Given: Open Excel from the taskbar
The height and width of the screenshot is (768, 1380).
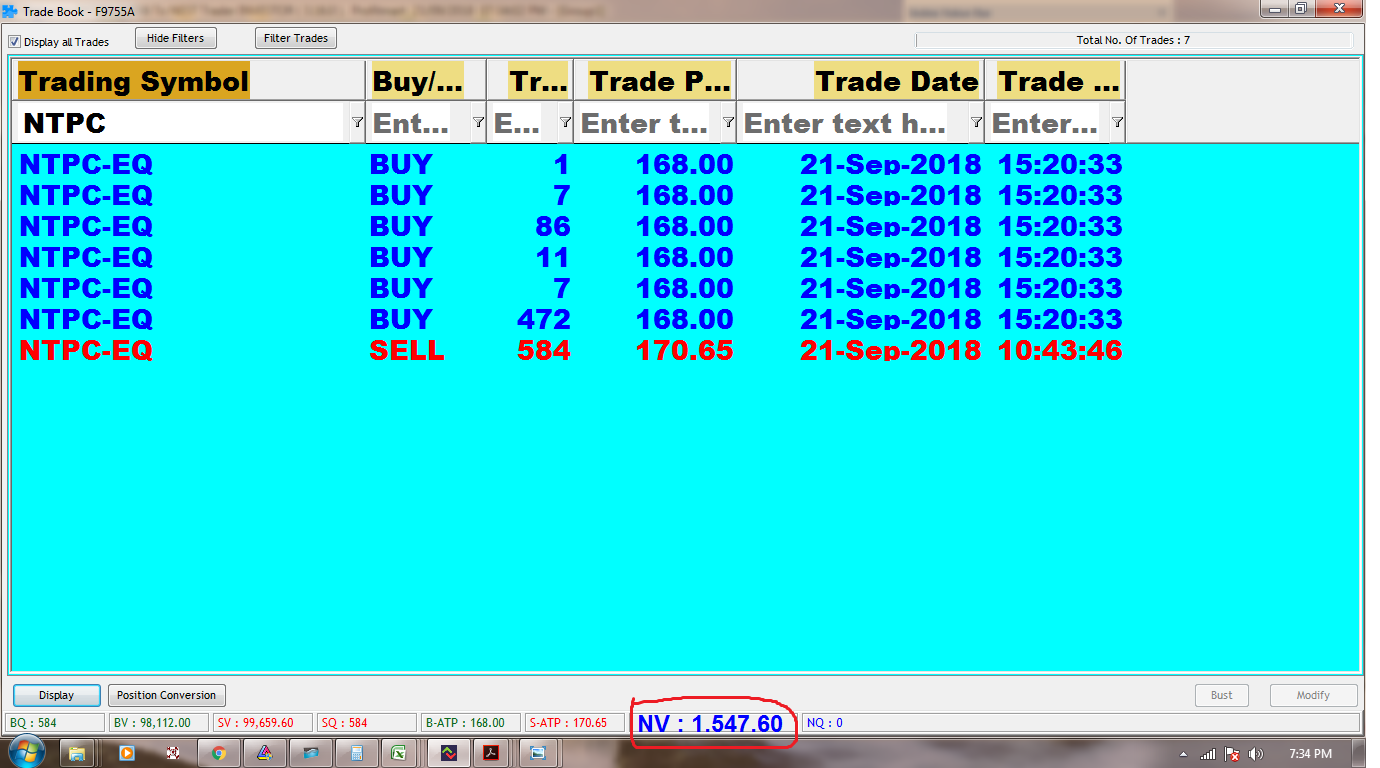Looking at the screenshot, I should [x=398, y=753].
